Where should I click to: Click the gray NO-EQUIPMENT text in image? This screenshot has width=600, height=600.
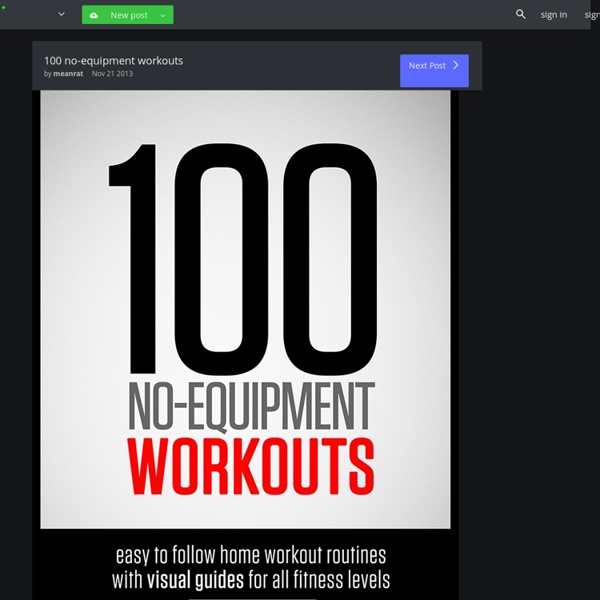pos(250,407)
